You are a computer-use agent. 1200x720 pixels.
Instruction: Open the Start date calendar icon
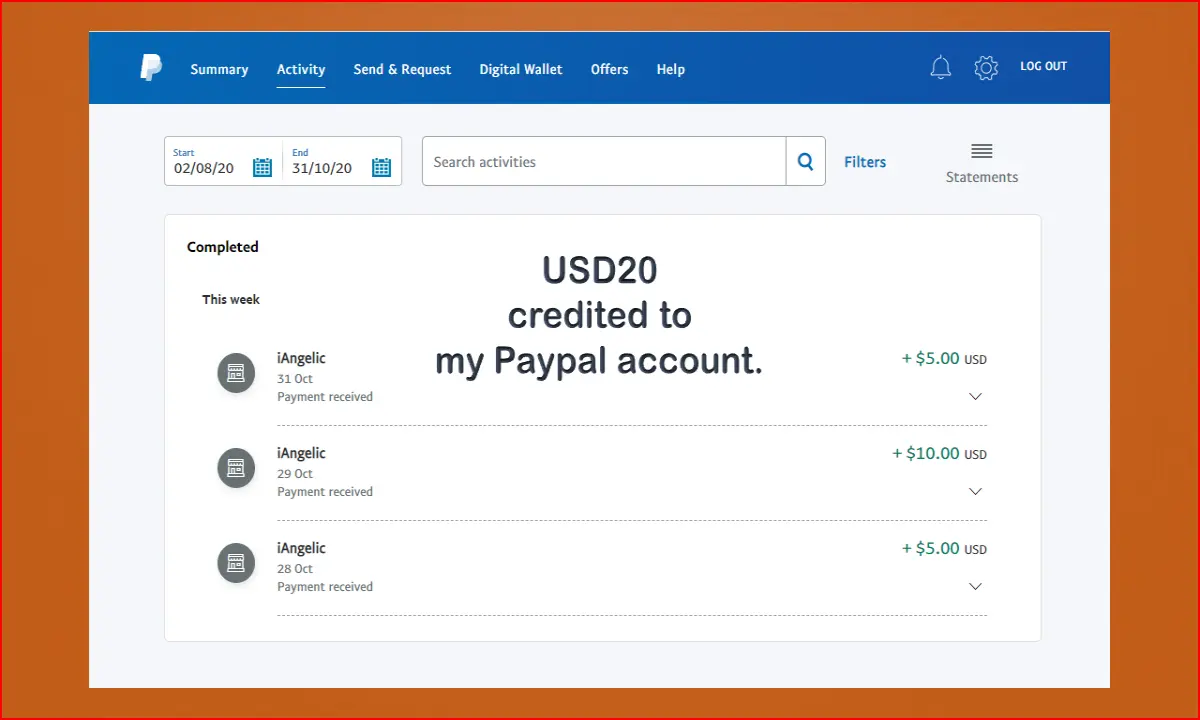[x=262, y=167]
